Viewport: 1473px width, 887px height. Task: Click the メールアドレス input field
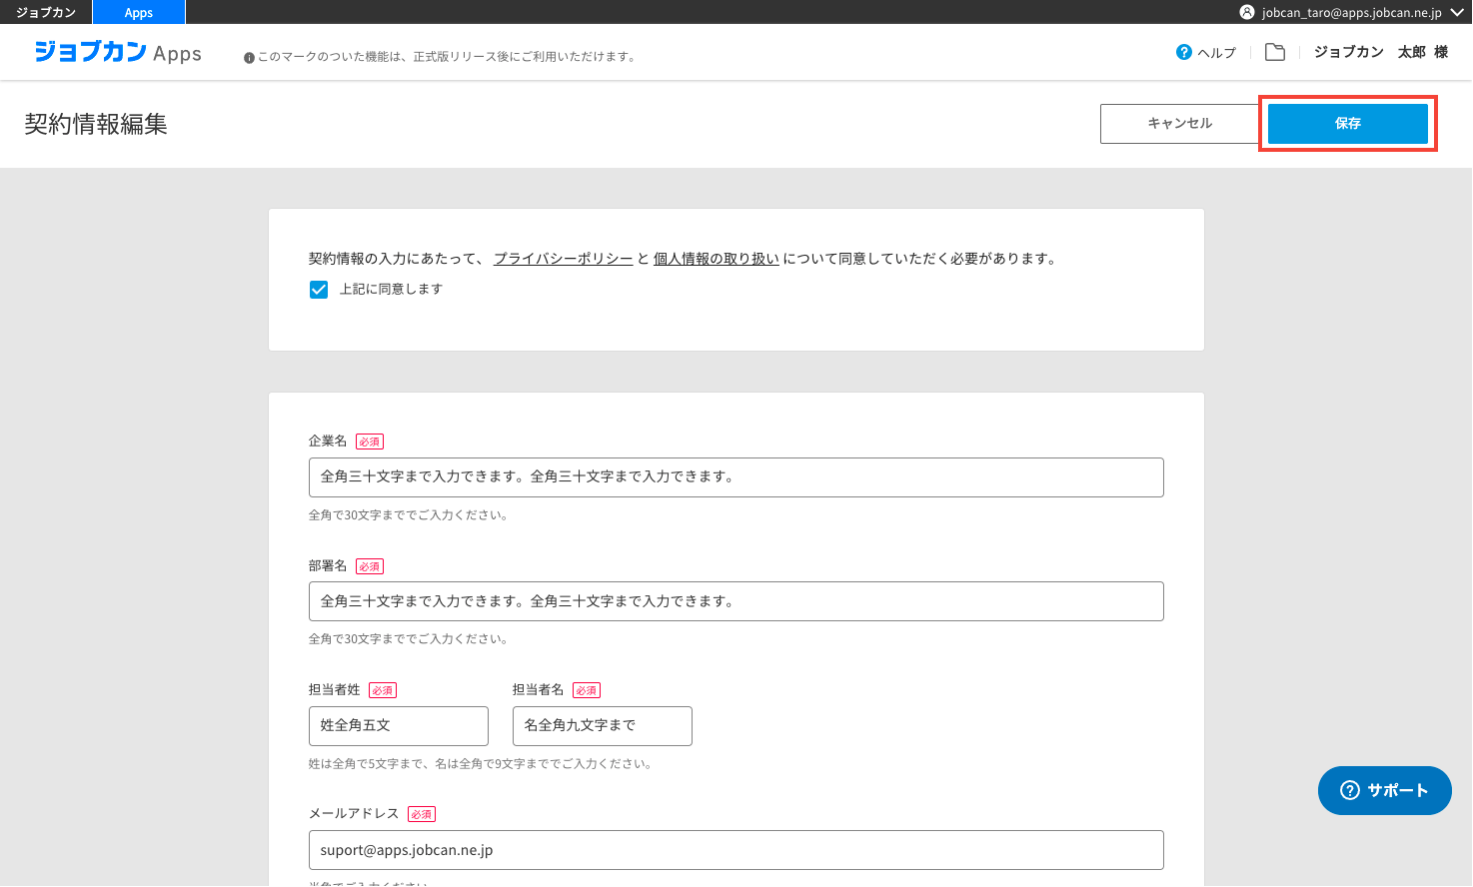pyautogui.click(x=736, y=850)
